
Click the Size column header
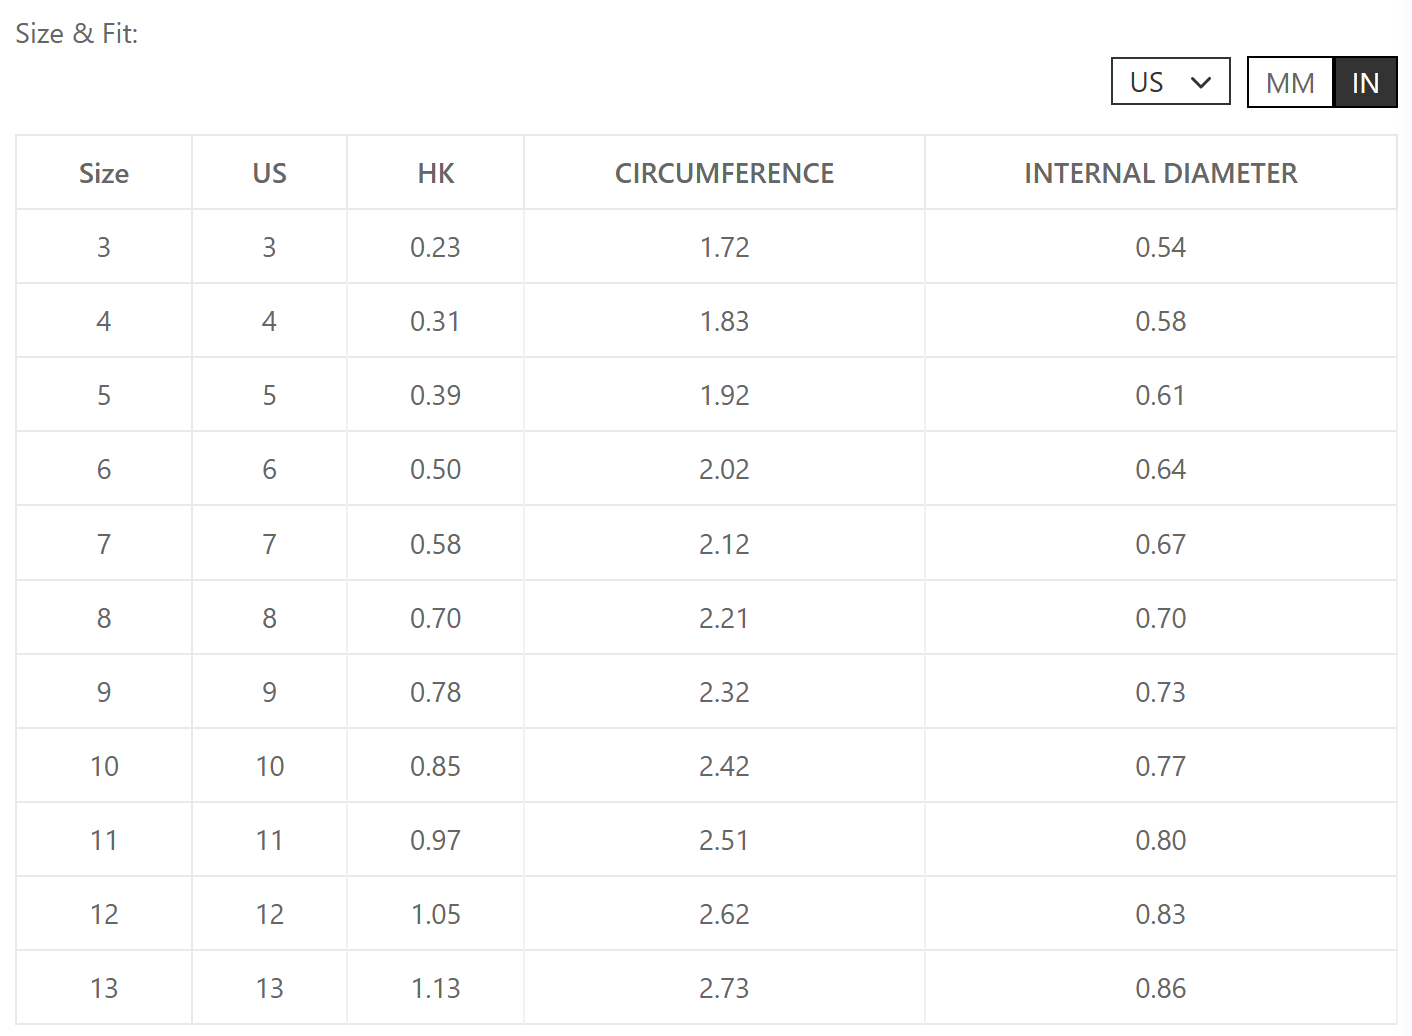click(x=104, y=173)
